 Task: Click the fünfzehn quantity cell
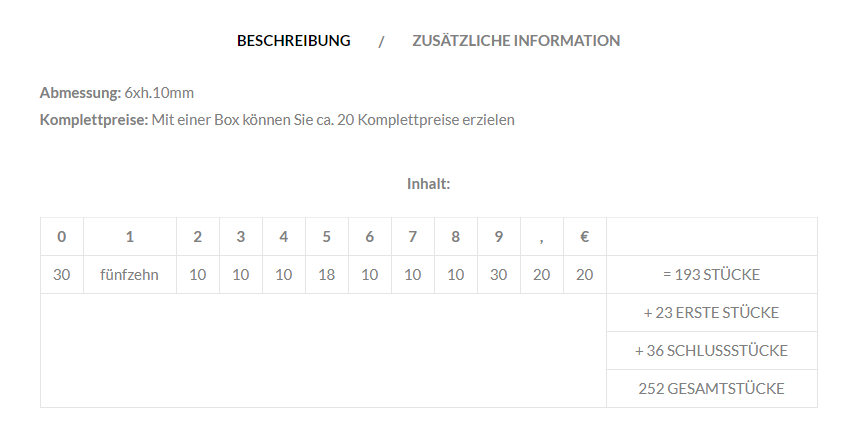tap(129, 275)
